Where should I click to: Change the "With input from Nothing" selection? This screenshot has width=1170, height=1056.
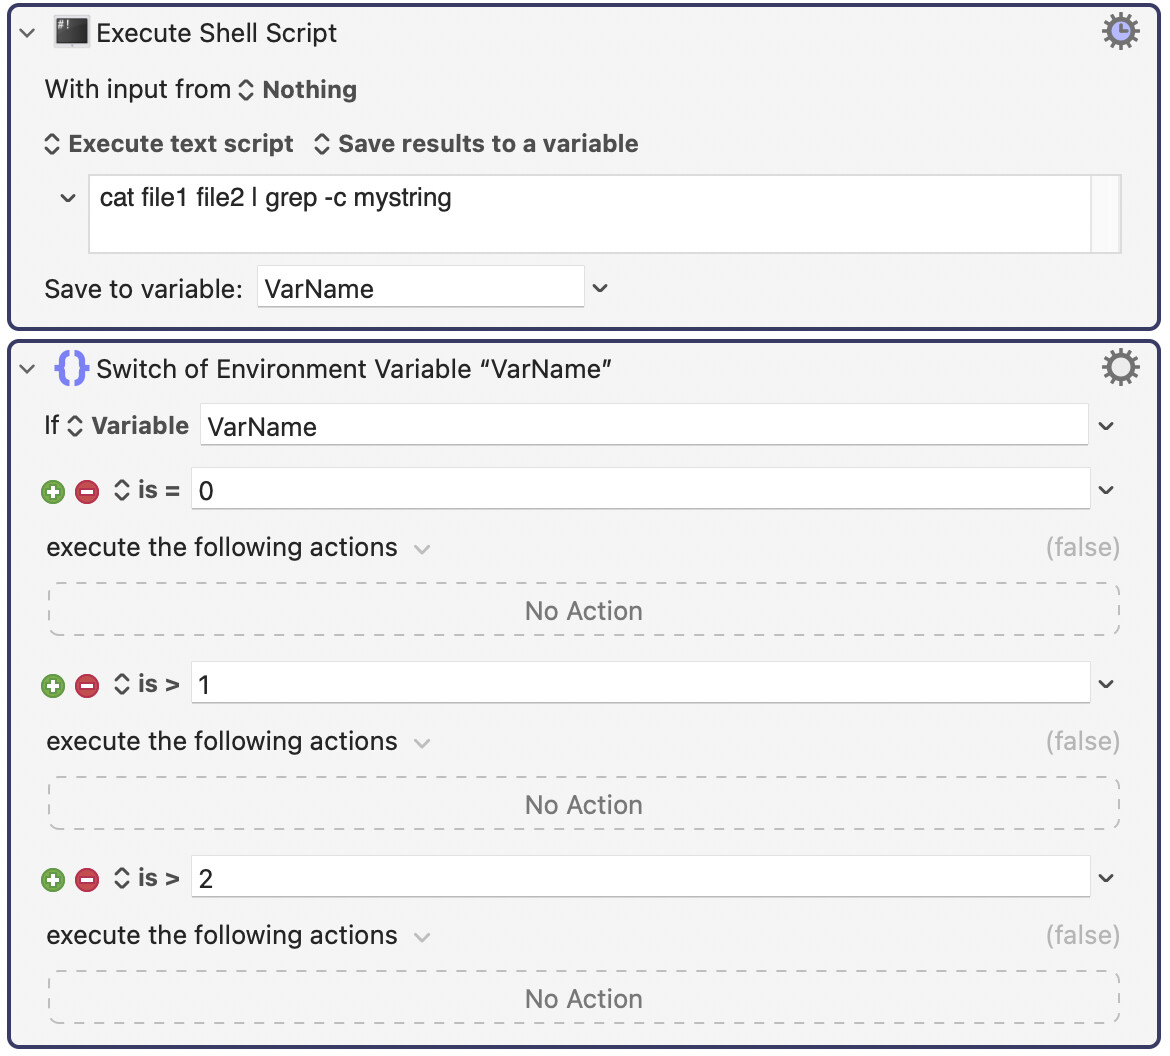tap(298, 90)
